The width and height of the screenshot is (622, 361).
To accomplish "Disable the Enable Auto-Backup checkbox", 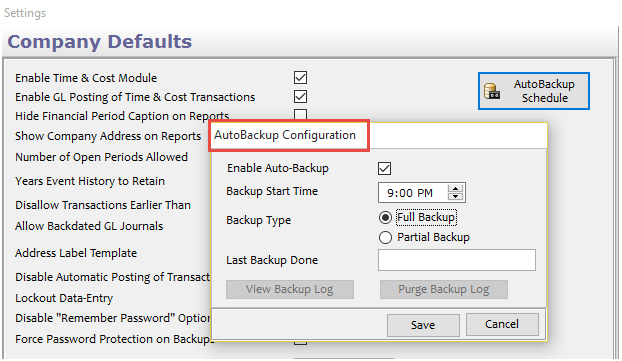I will pos(384,168).
